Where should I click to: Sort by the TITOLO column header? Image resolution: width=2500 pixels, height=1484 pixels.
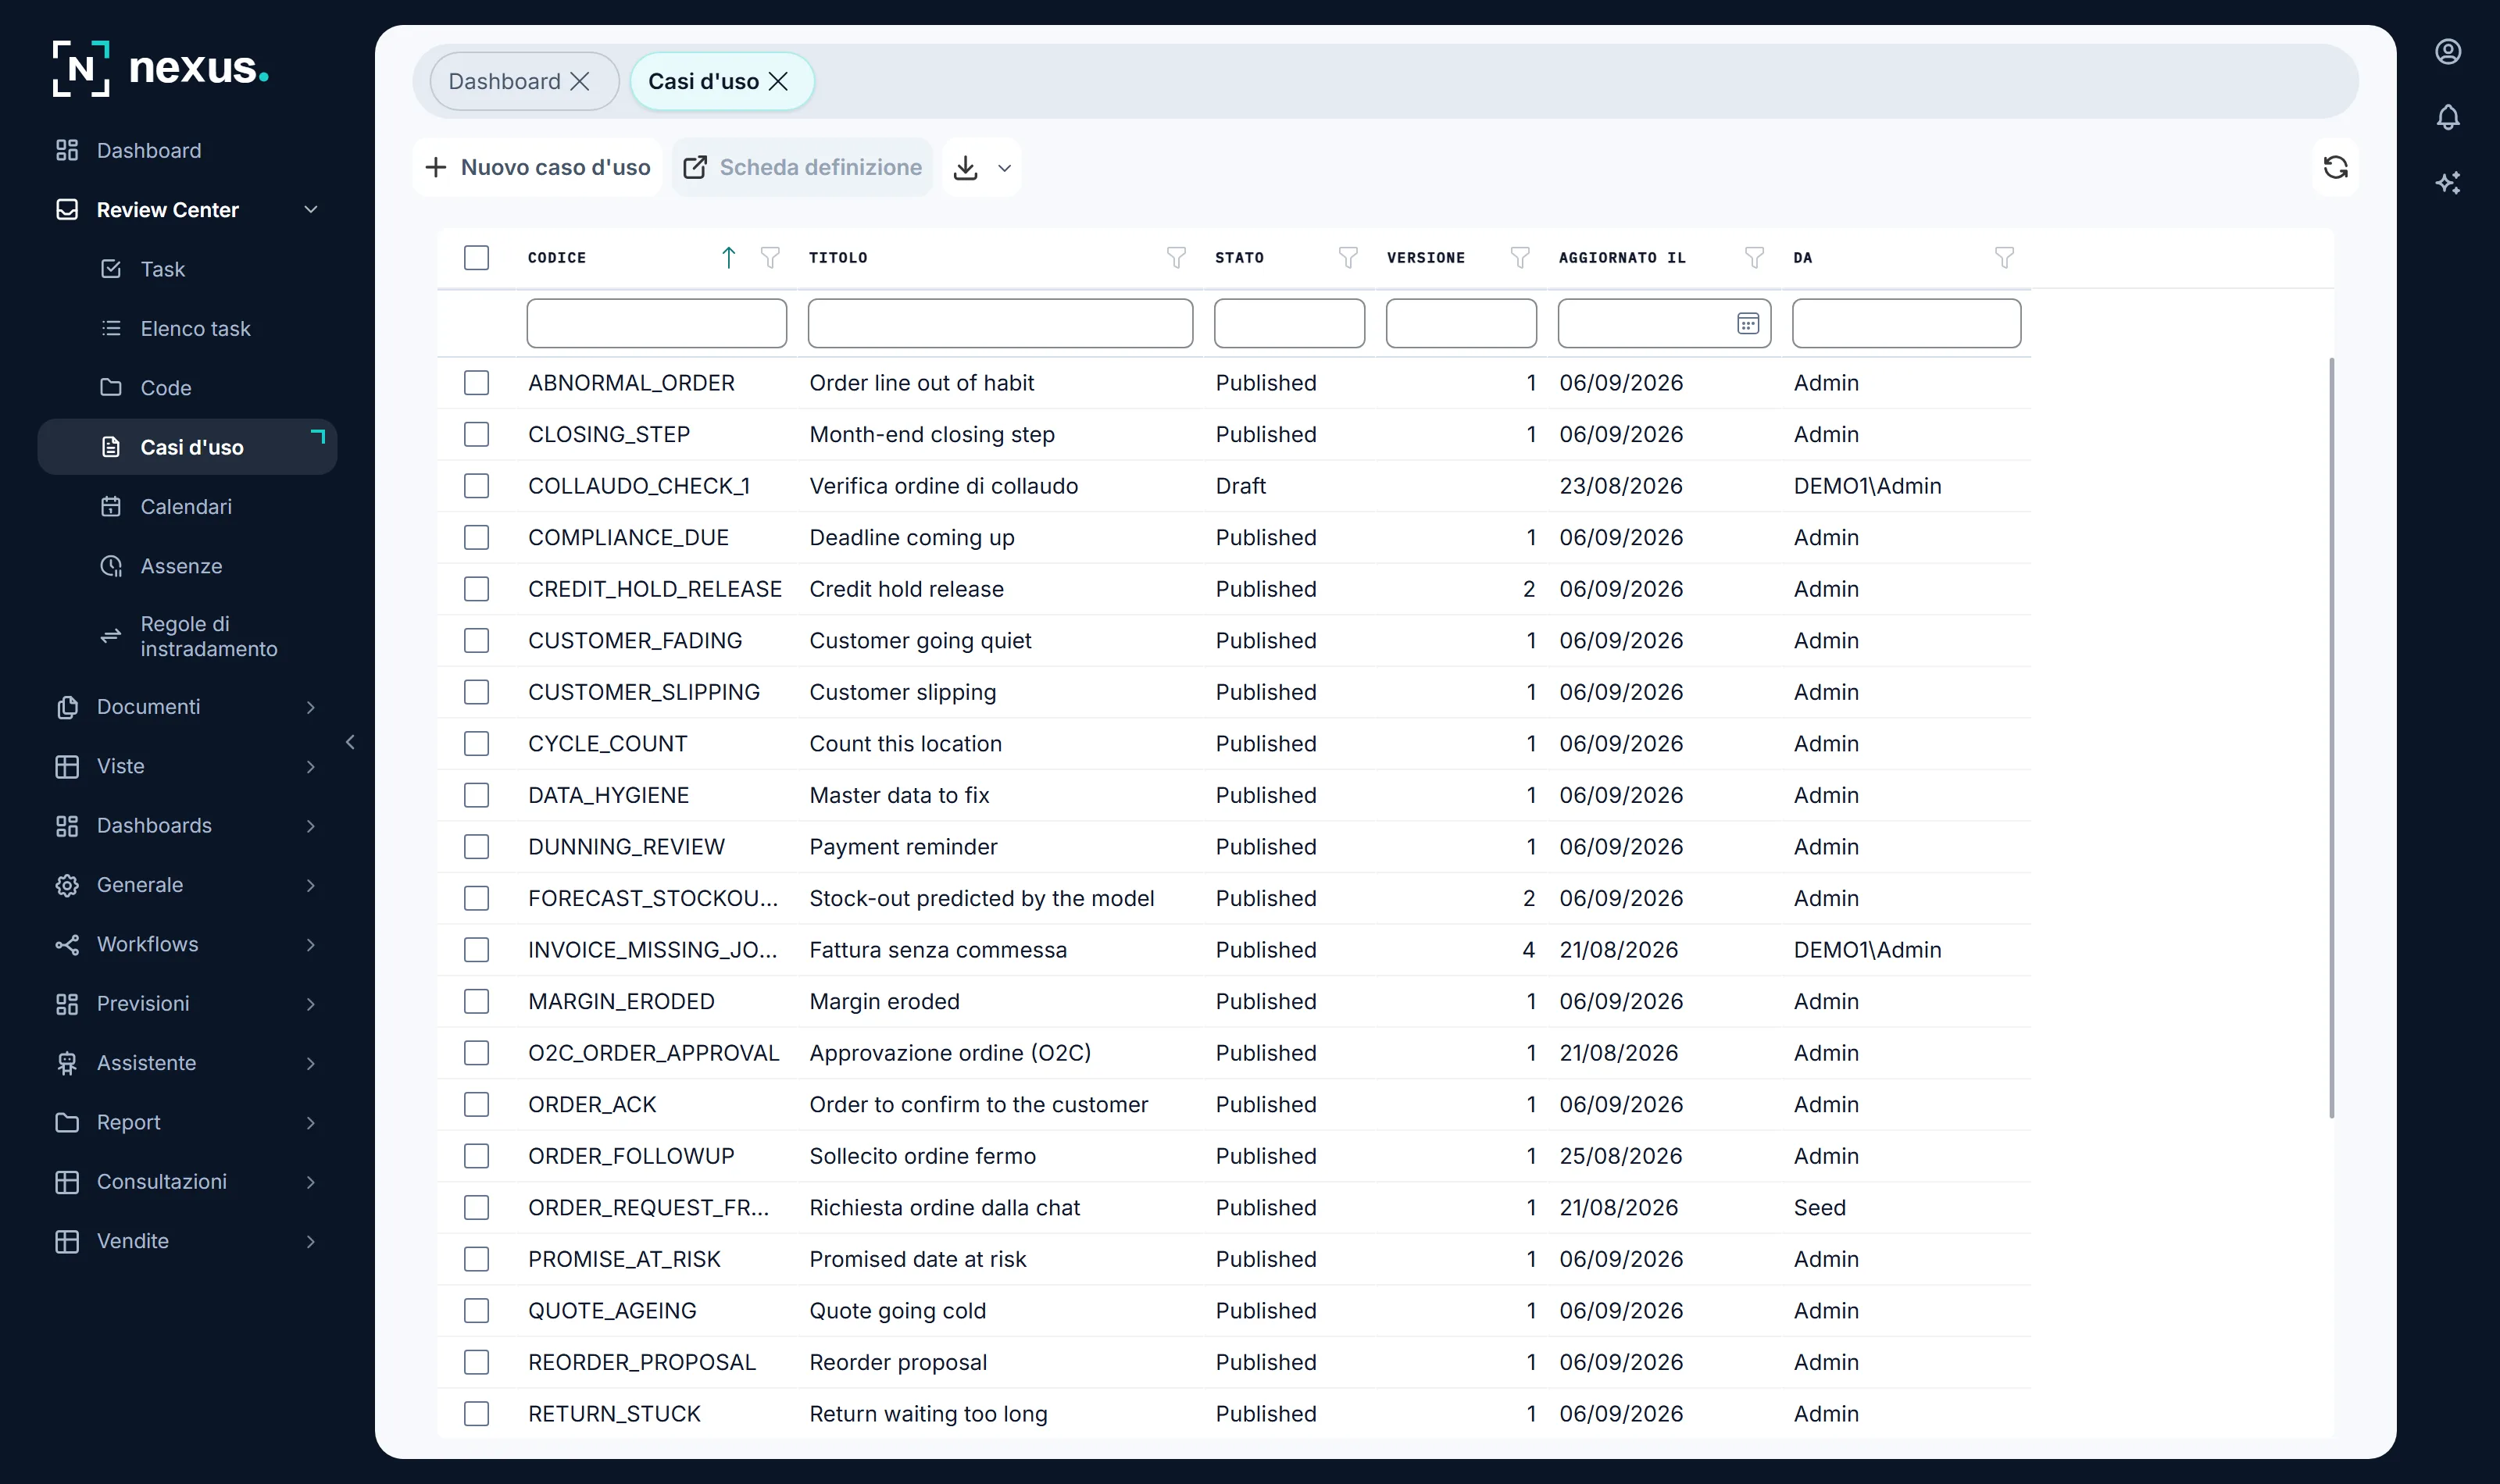pyautogui.click(x=838, y=258)
